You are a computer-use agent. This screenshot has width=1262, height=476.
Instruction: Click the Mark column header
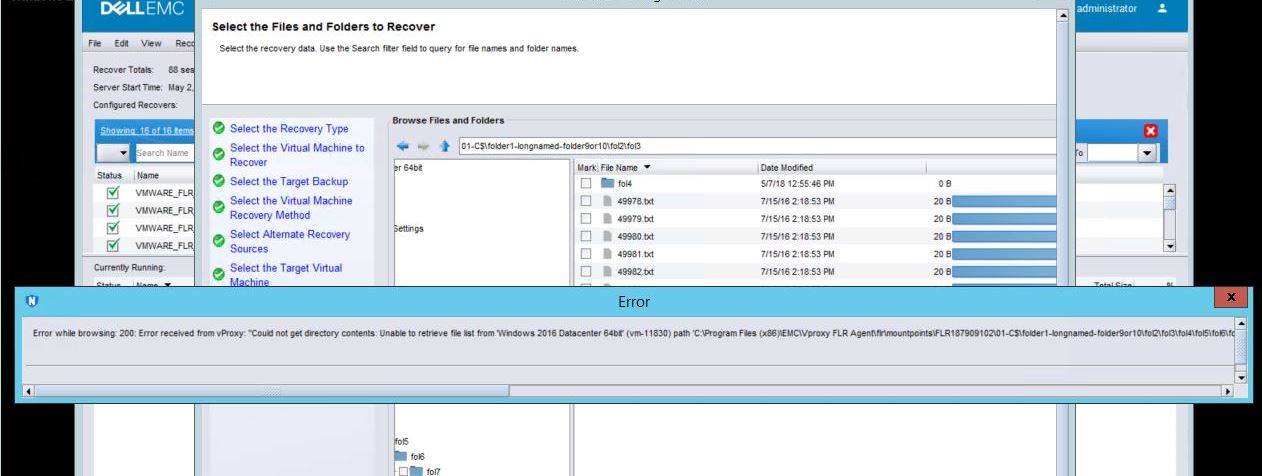pyautogui.click(x=586, y=167)
